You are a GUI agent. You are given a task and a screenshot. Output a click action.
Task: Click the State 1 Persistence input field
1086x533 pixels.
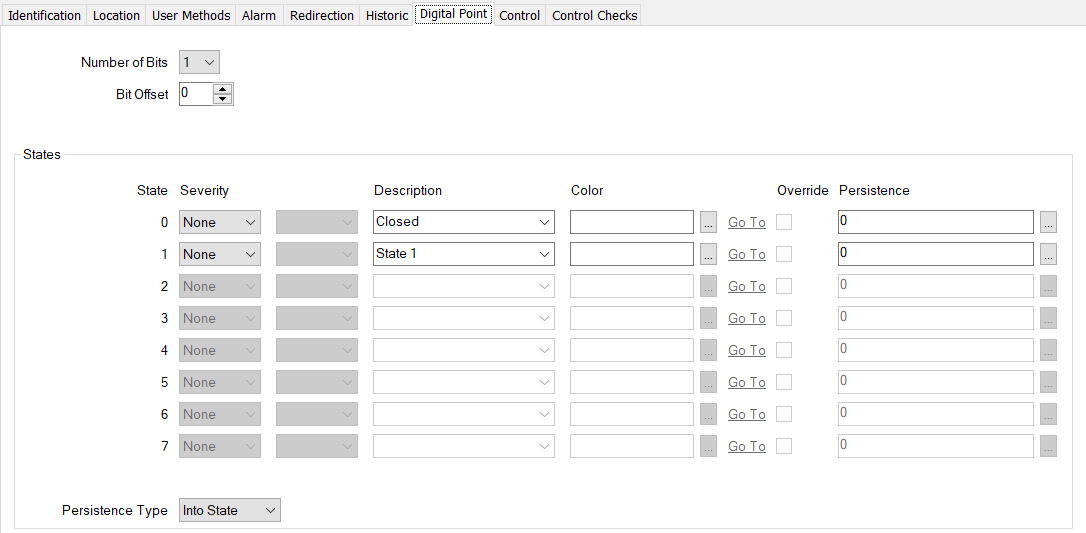click(x=935, y=254)
